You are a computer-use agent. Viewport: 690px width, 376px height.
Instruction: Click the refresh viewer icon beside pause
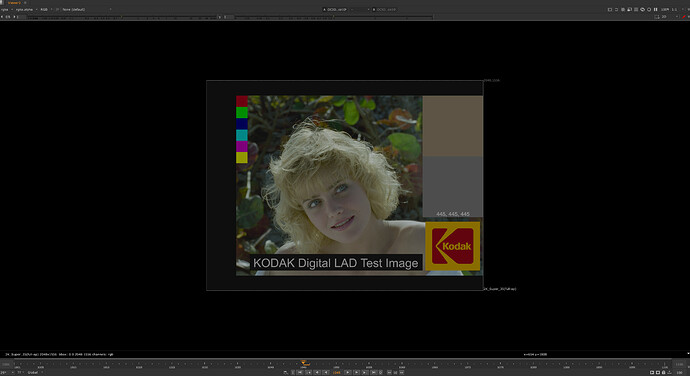pyautogui.click(x=649, y=9)
